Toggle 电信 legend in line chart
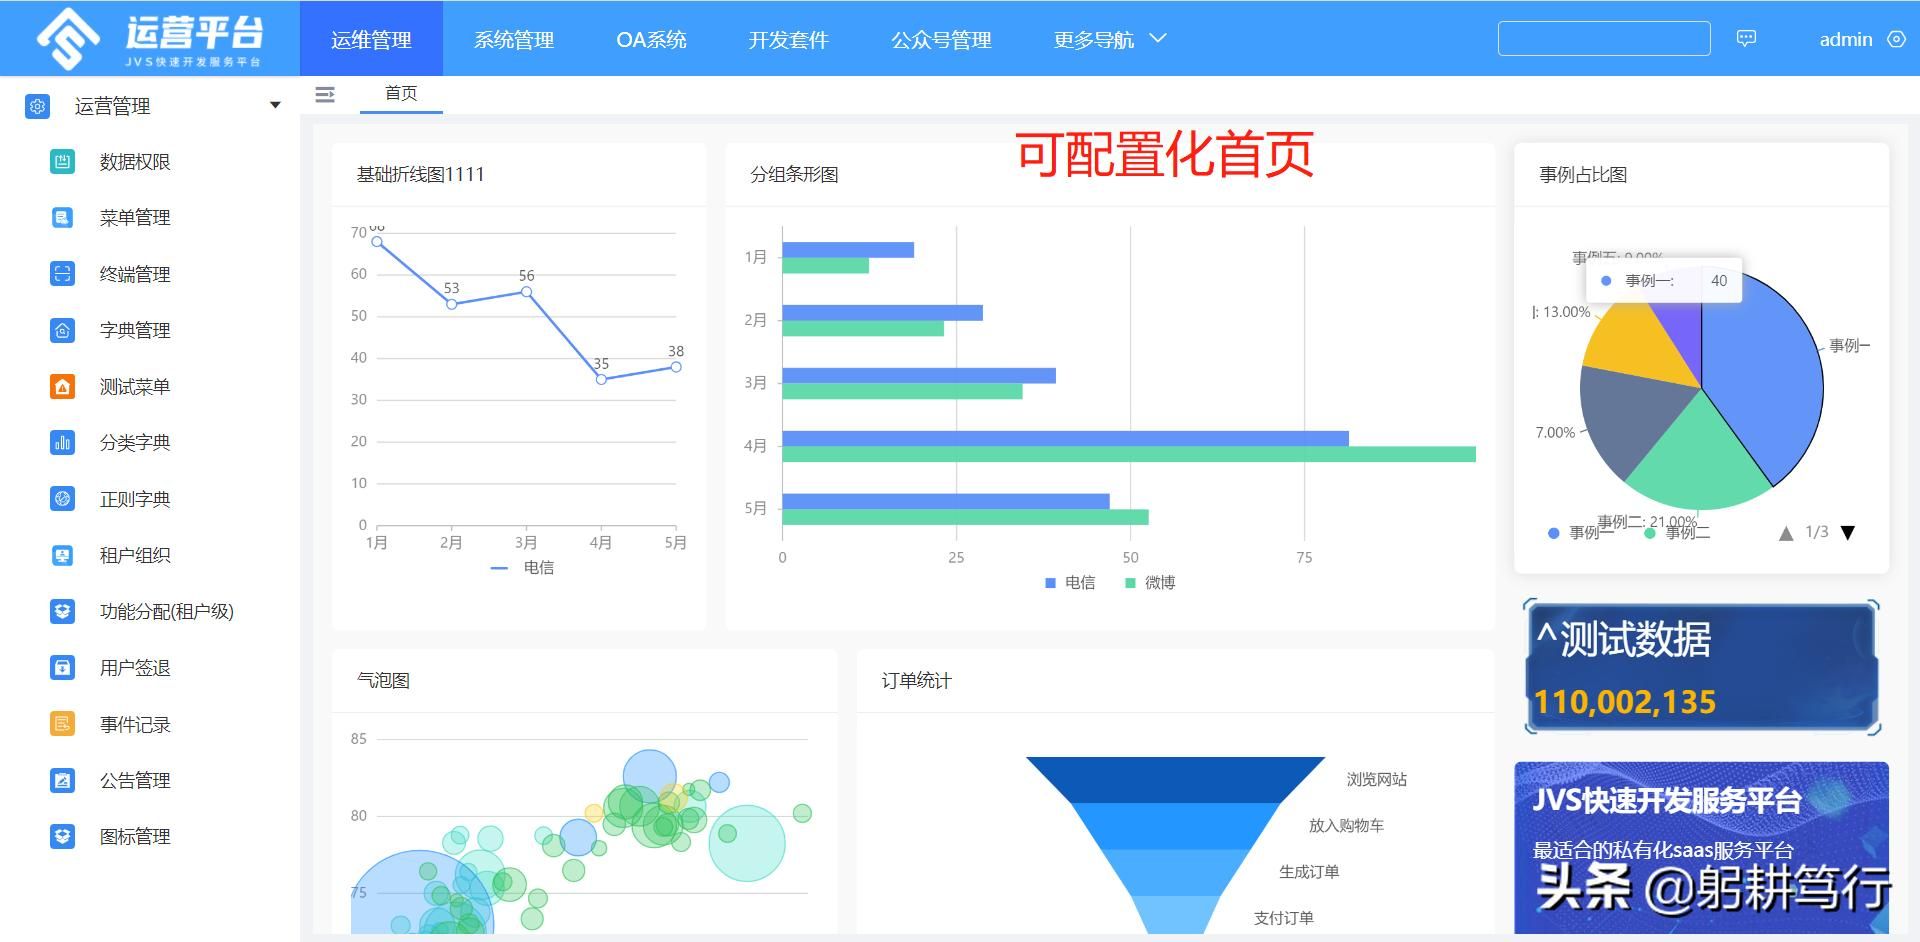 click(x=522, y=567)
